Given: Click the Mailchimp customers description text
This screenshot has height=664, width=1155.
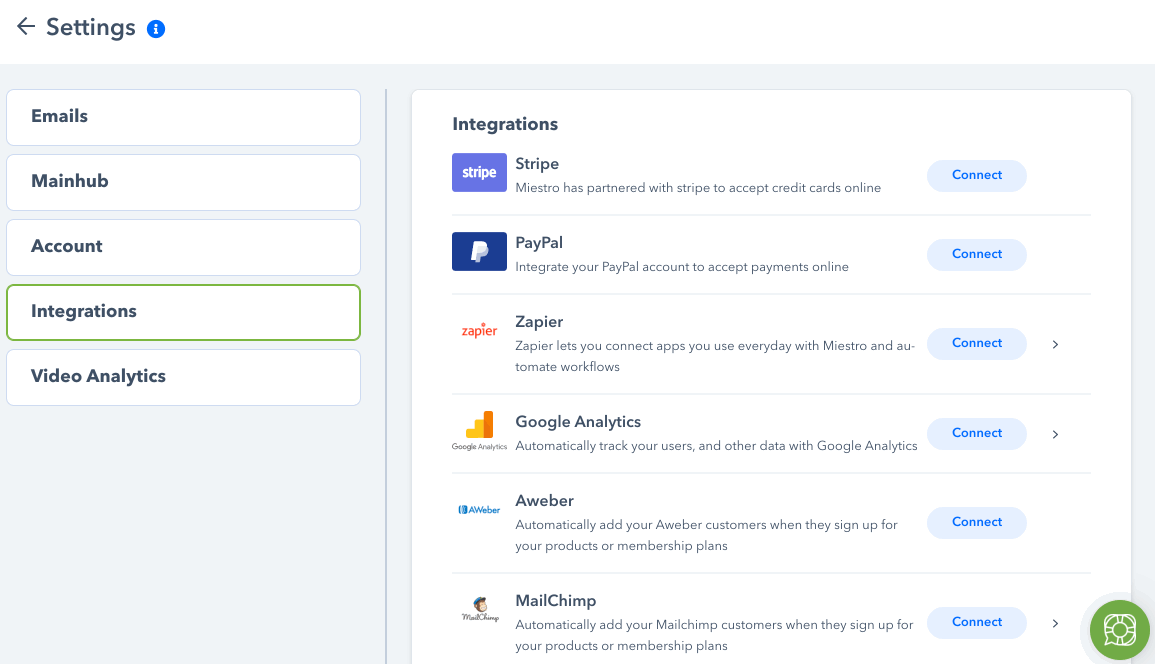Looking at the screenshot, I should [714, 635].
